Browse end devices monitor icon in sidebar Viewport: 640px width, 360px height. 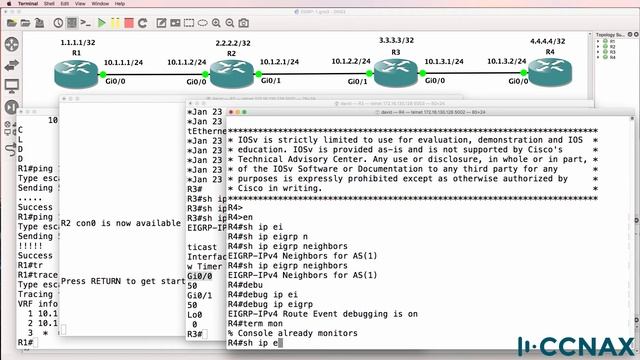[x=12, y=86]
